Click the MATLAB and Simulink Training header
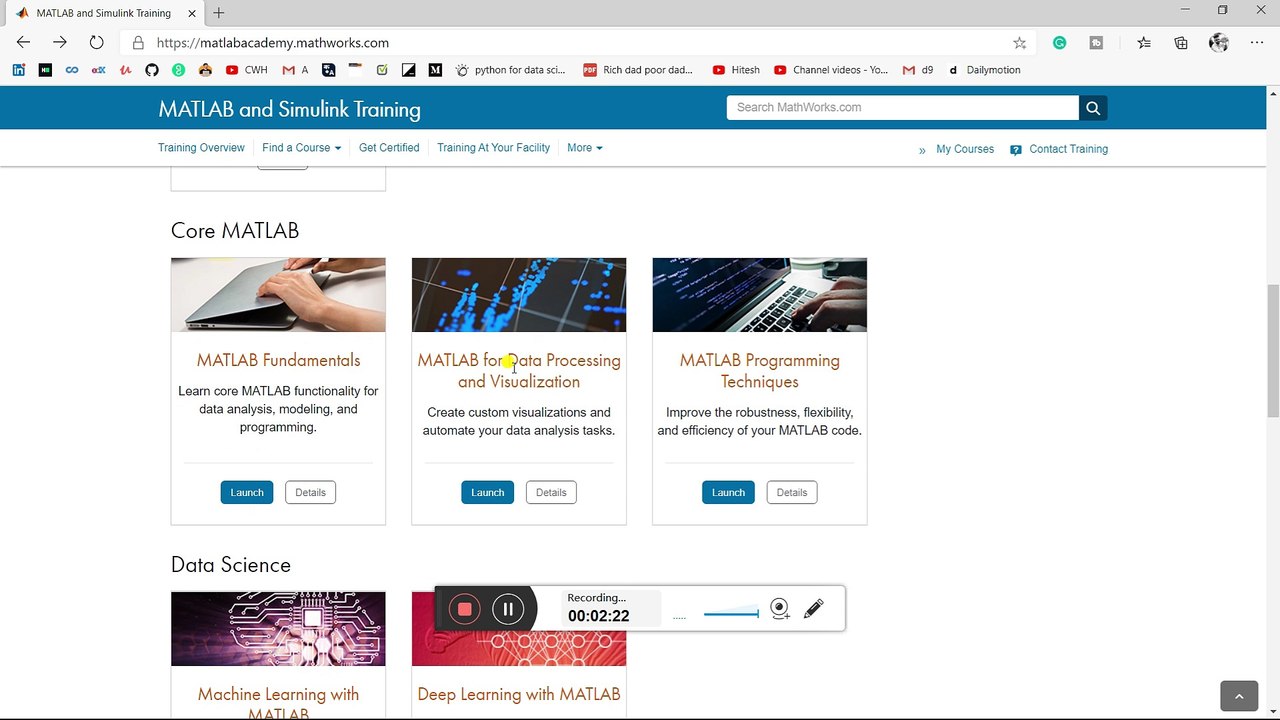The height and width of the screenshot is (720, 1280). (289, 109)
